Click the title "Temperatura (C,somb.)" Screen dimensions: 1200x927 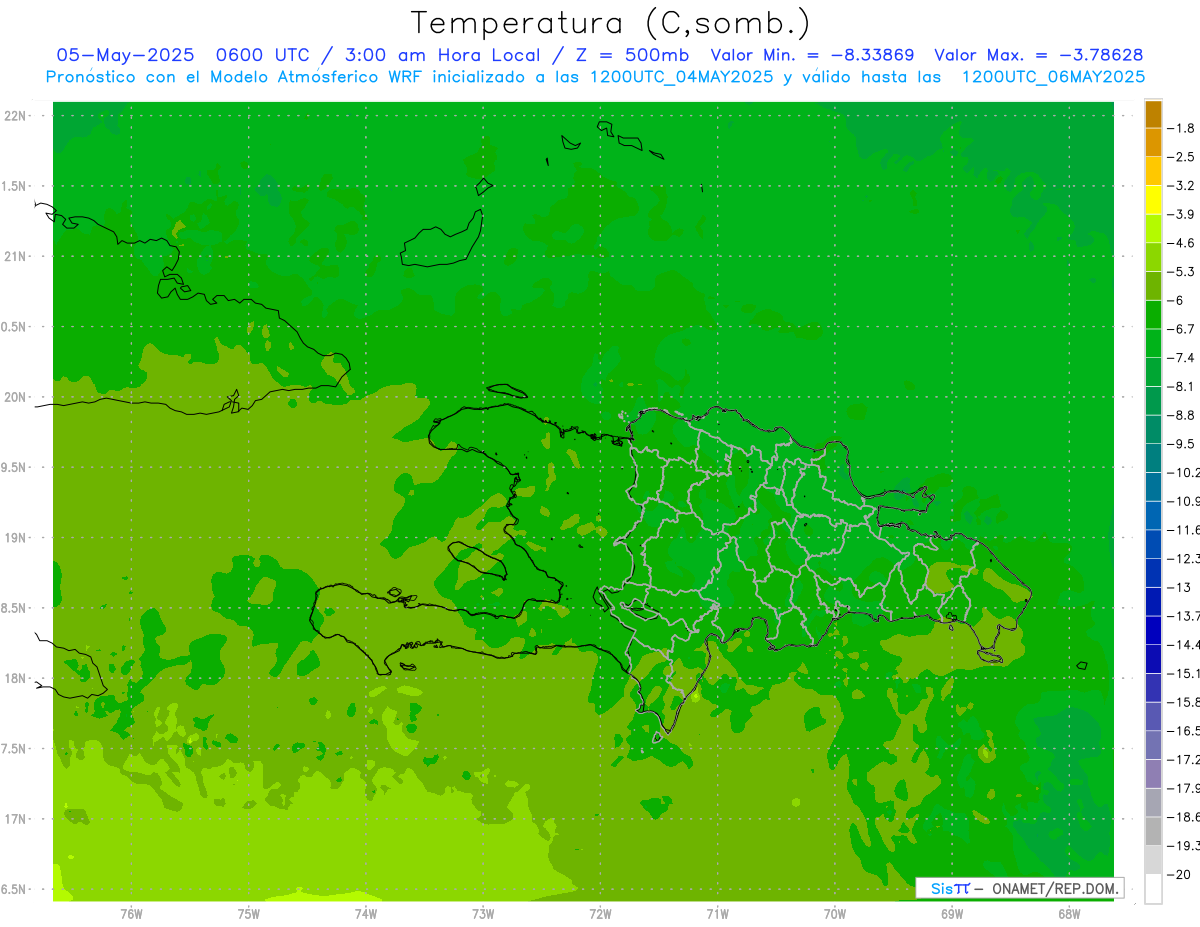tap(610, 23)
